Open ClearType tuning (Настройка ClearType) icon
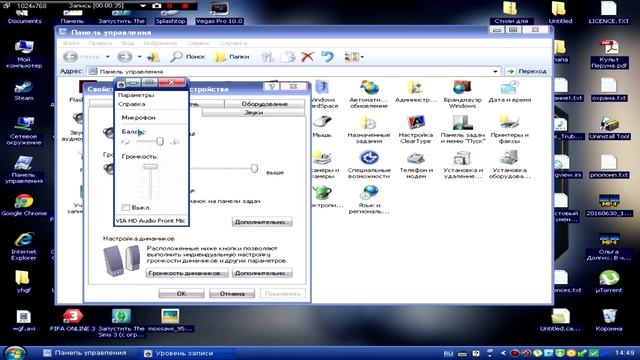The width and height of the screenshot is (640, 360). click(x=416, y=129)
